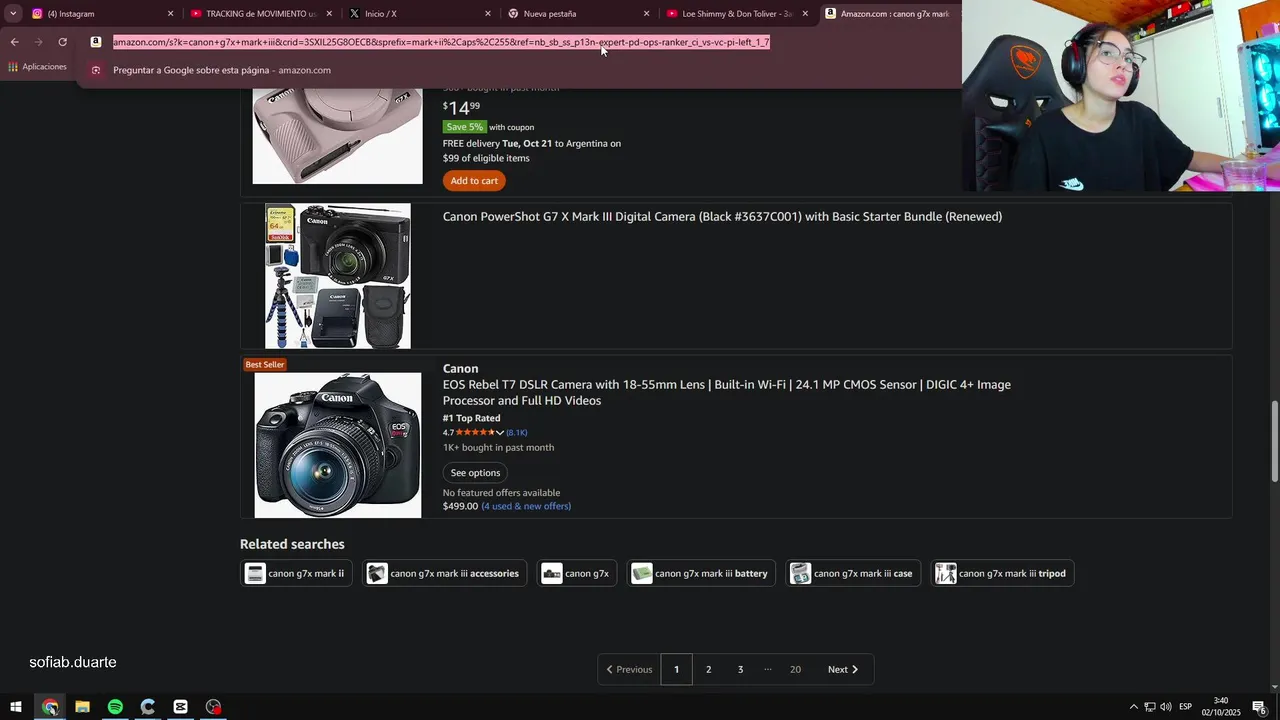The image size is (1280, 720).
Task: Expand the 4.7 star rating chevron
Action: pyautogui.click(x=500, y=433)
